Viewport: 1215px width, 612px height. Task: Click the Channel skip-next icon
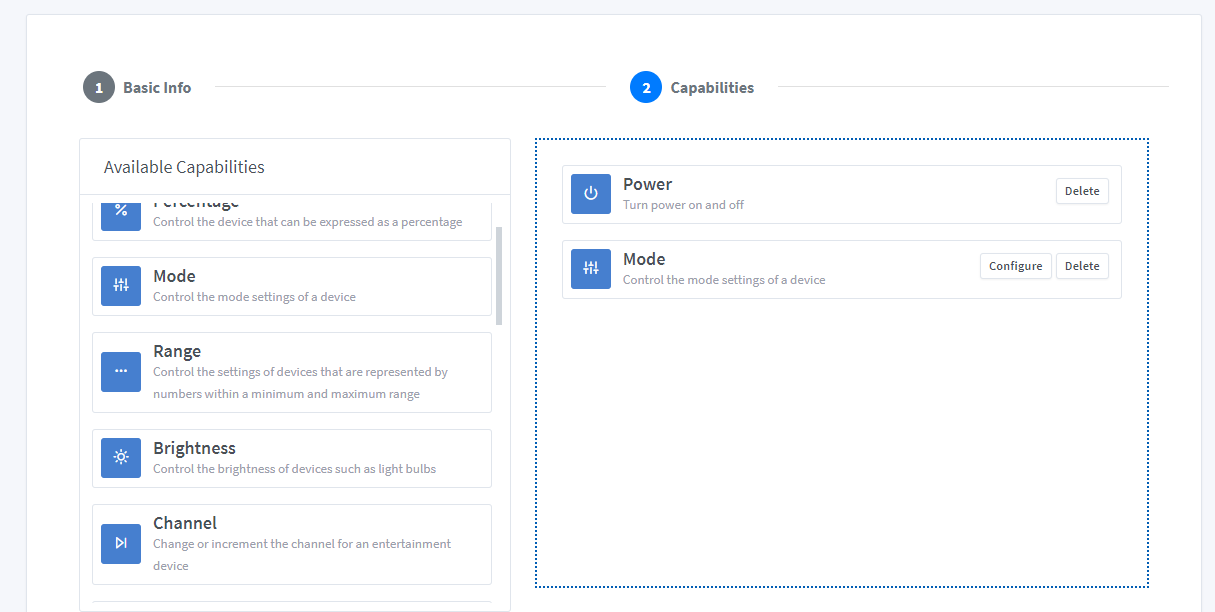121,543
